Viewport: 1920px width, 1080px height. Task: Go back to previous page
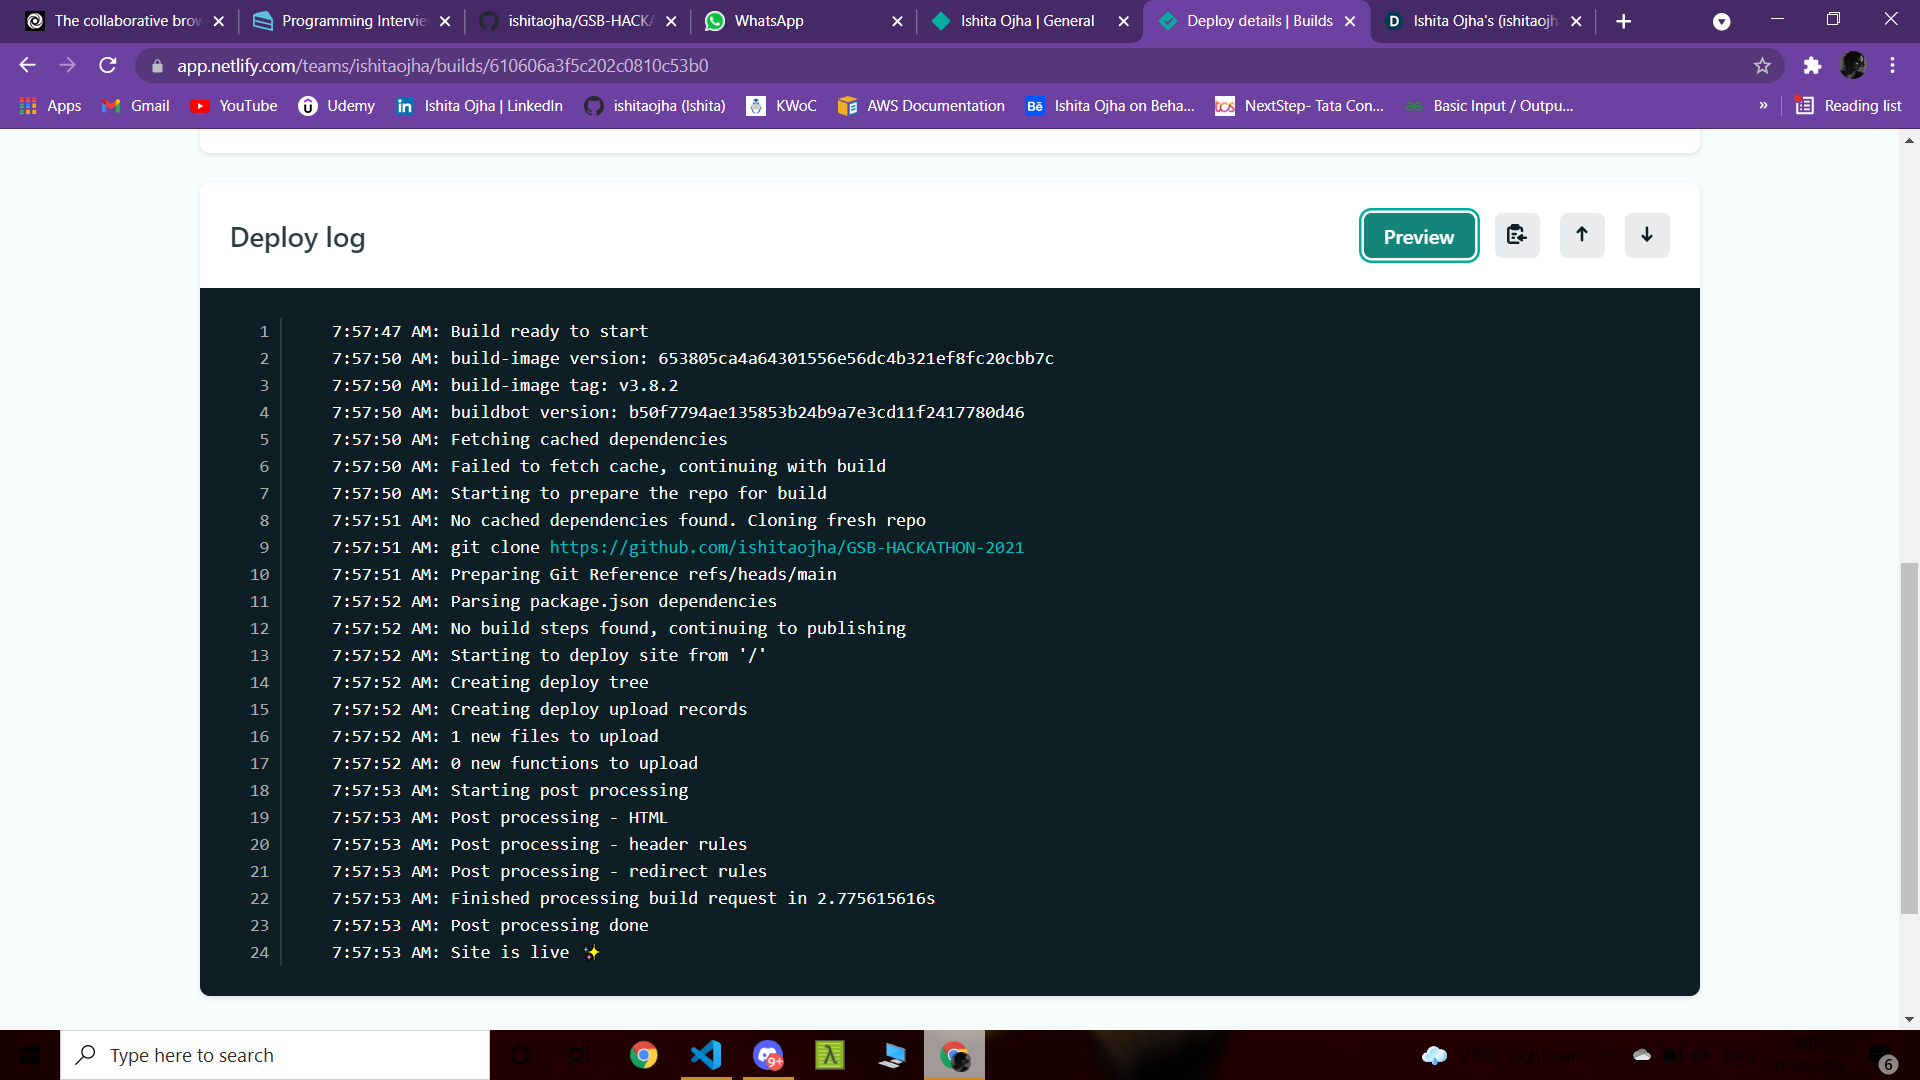(x=27, y=66)
